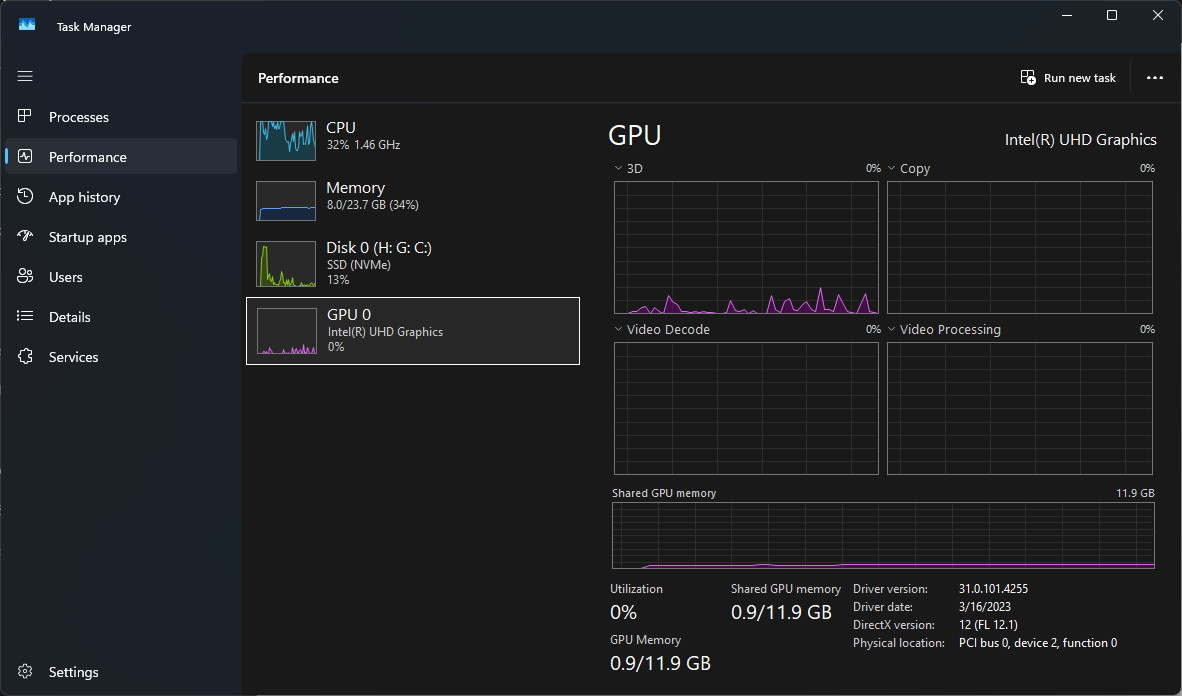Click the App history clock icon
Screen dimensions: 1182x696
[x=25, y=196]
